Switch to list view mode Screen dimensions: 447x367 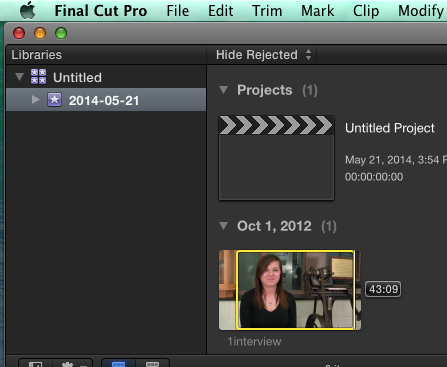152,363
